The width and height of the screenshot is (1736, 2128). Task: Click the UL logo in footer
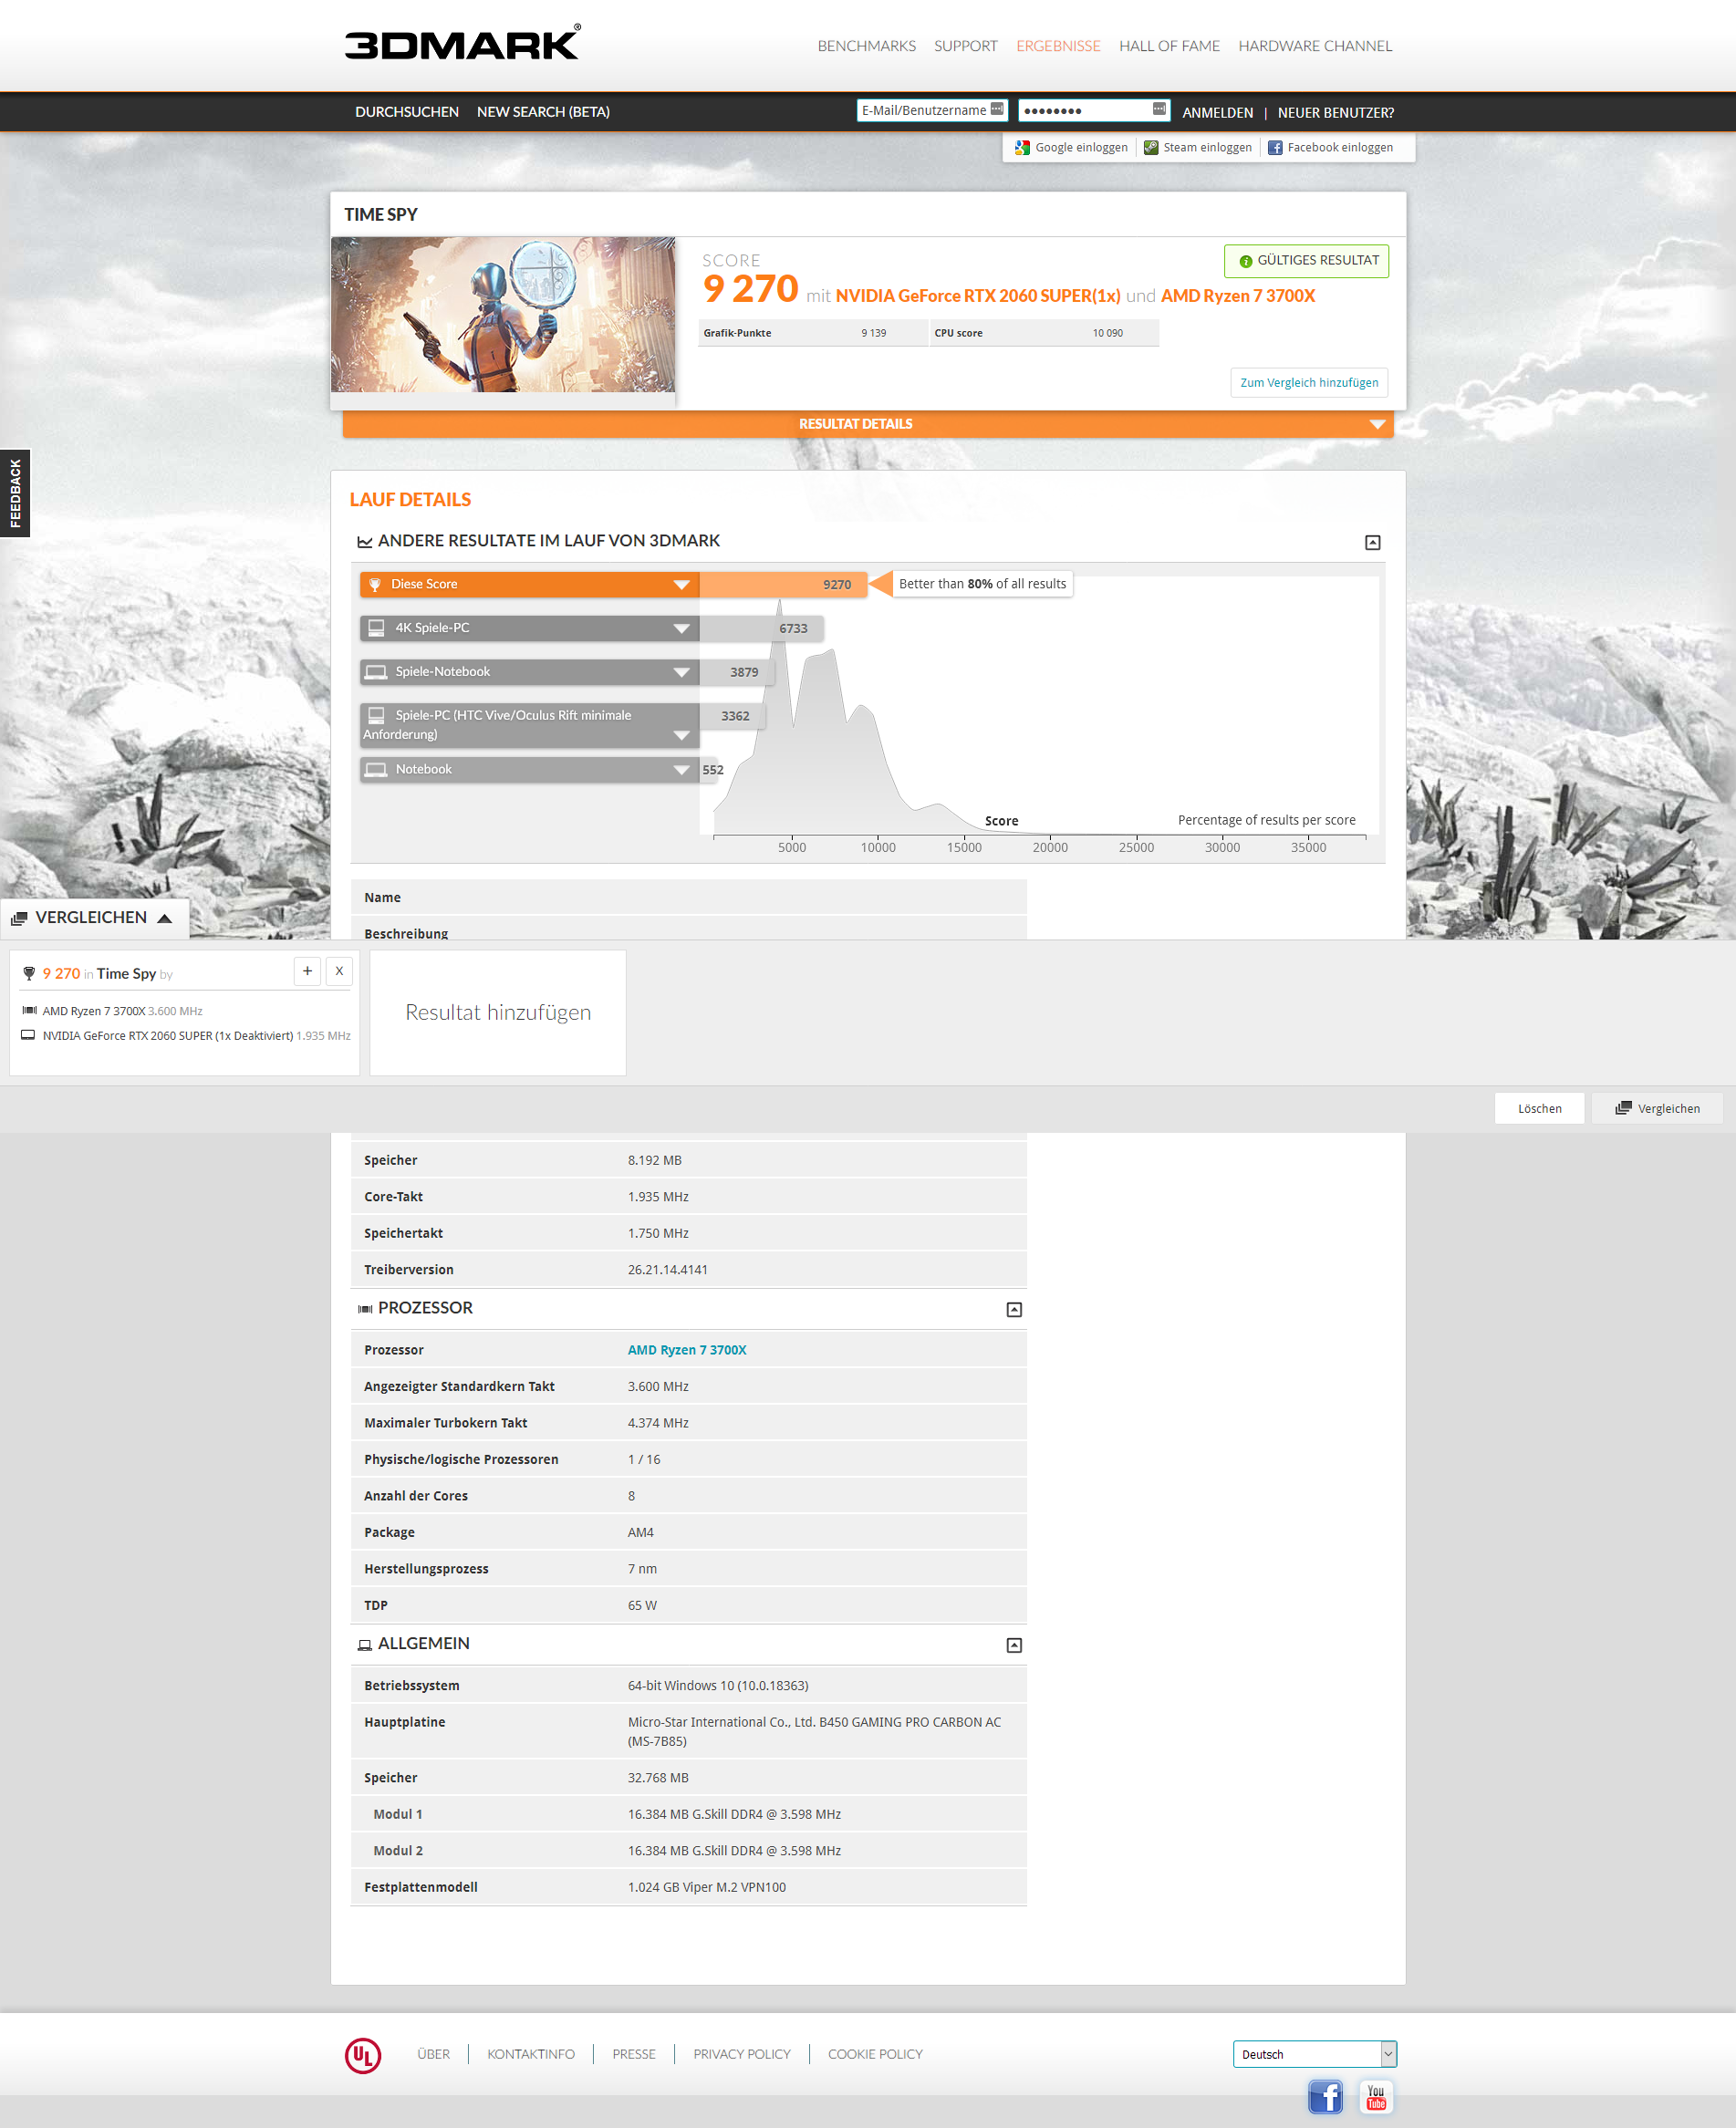(x=363, y=2055)
